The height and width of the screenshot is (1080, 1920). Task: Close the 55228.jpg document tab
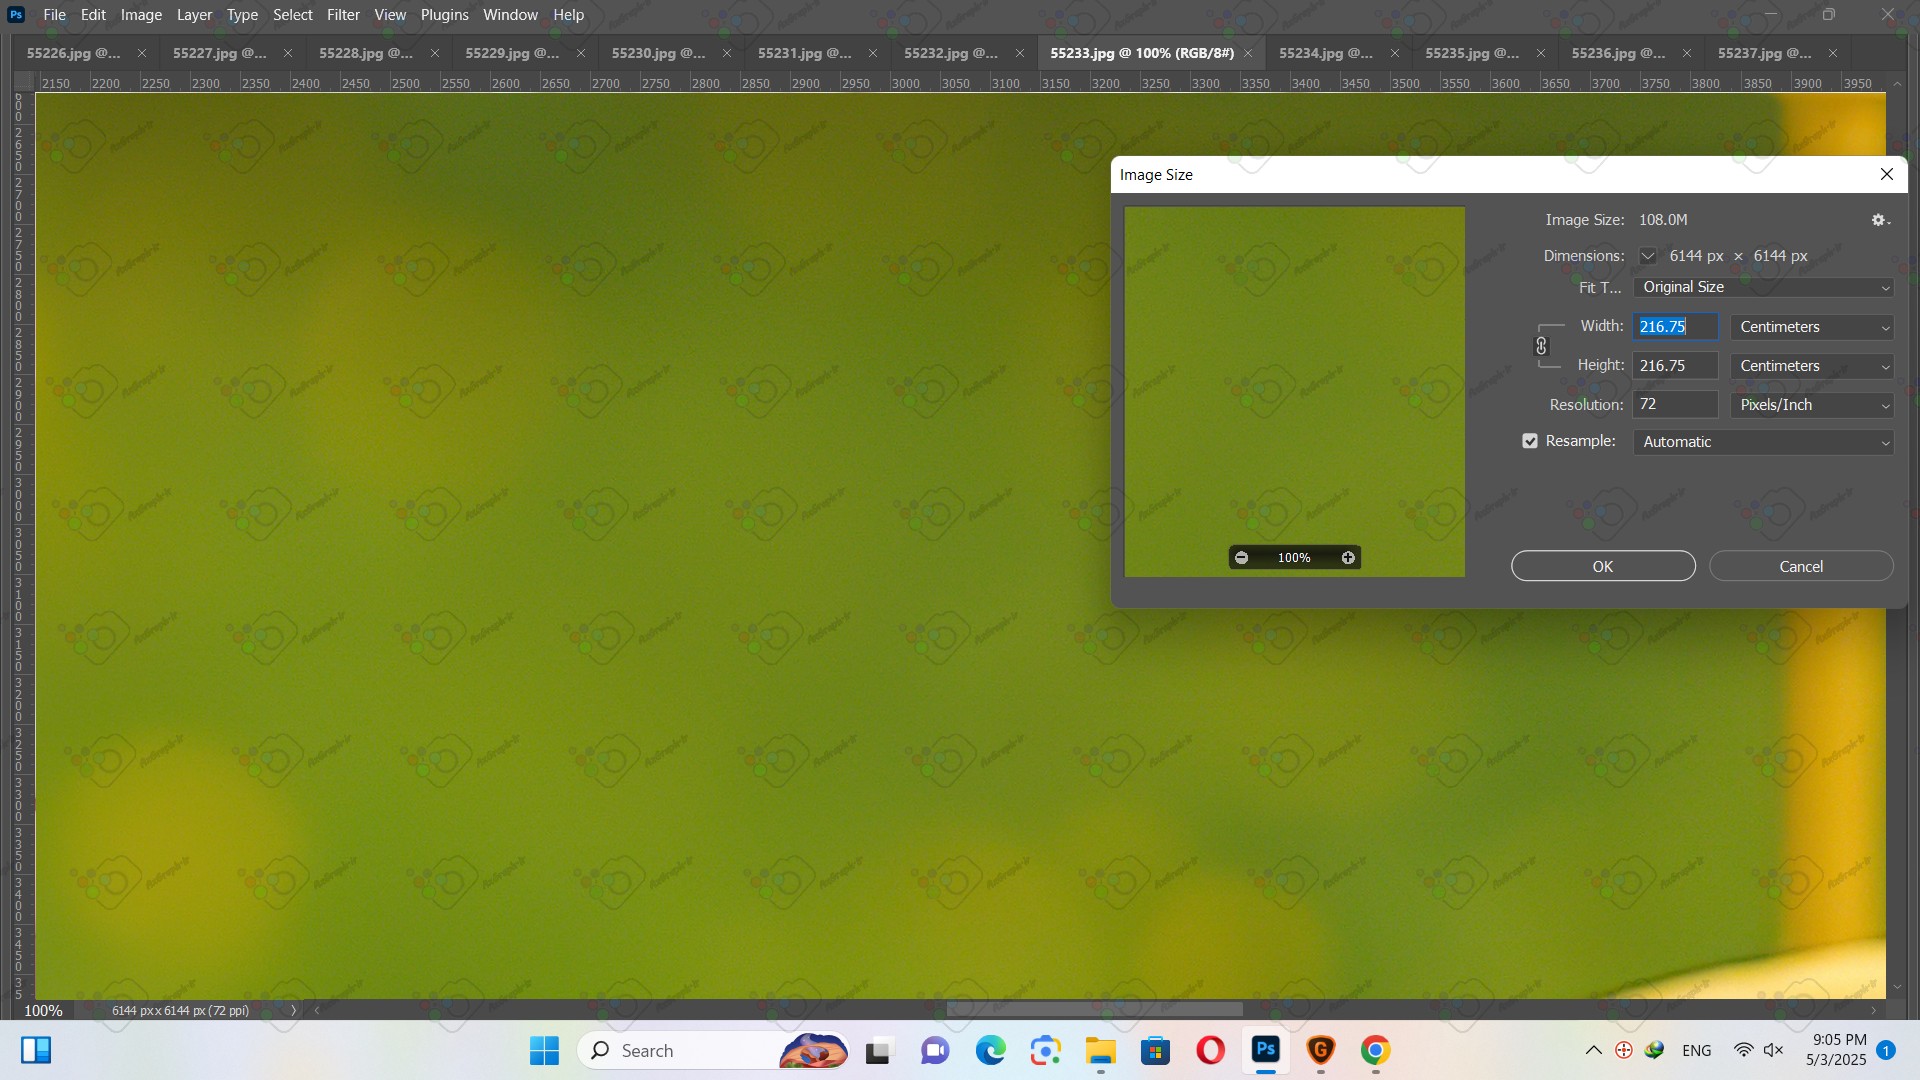[434, 53]
